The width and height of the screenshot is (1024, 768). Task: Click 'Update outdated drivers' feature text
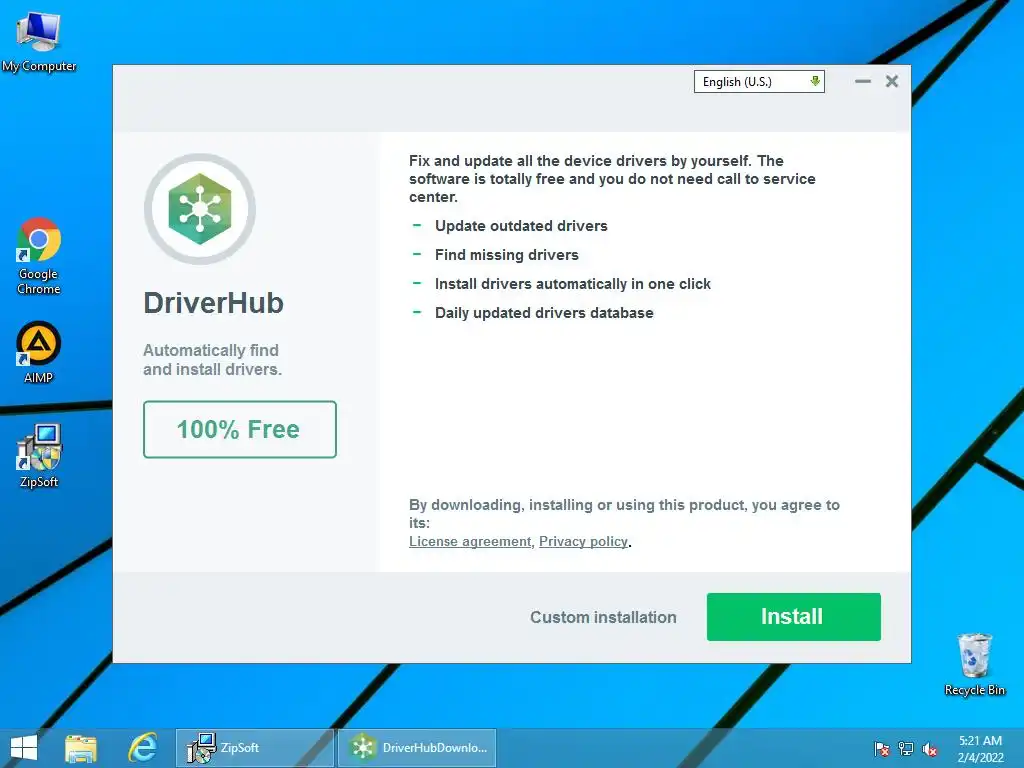coord(521,226)
